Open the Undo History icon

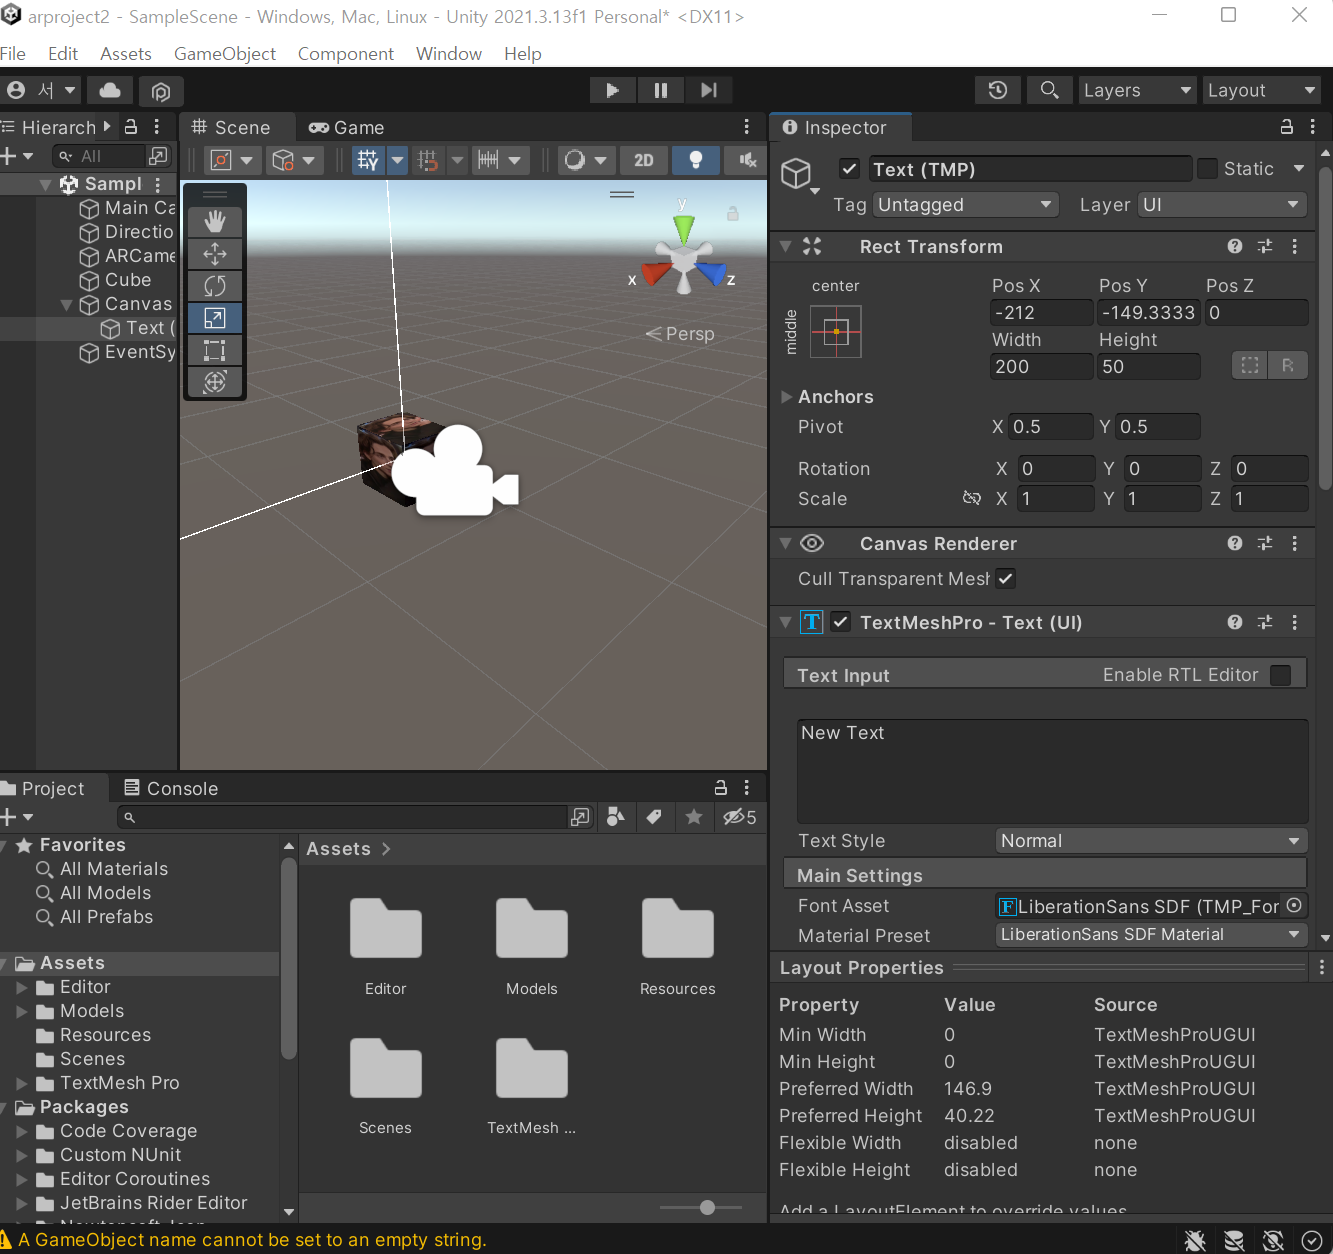[x=998, y=90]
